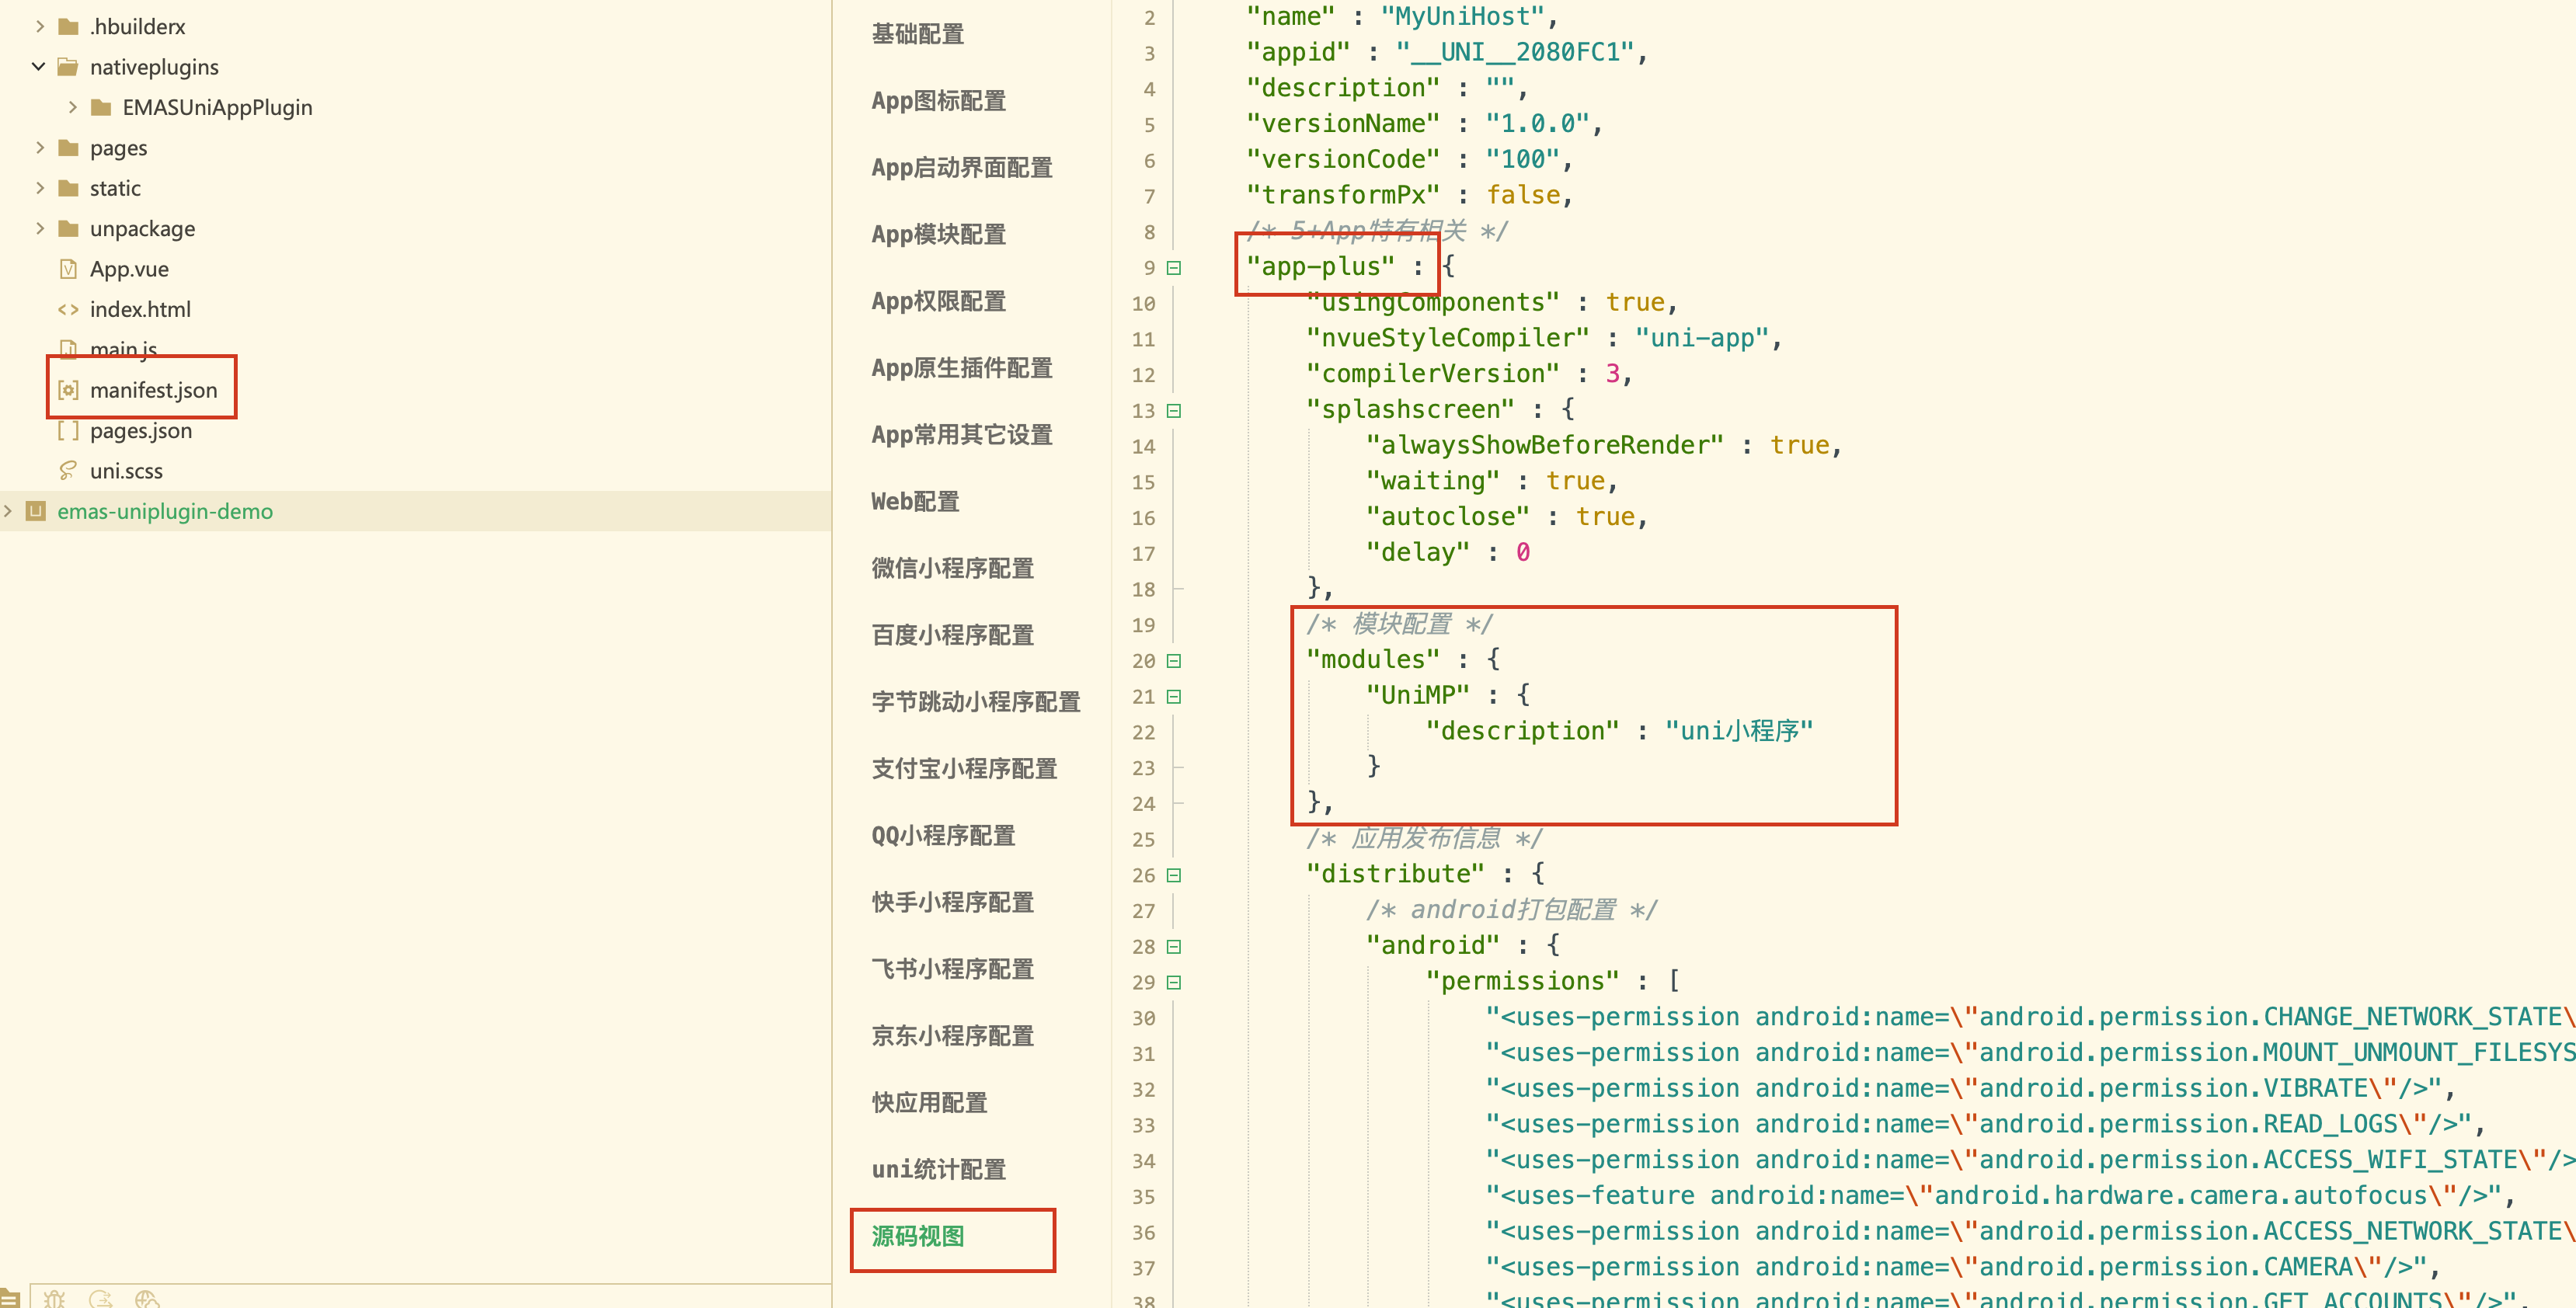Open the 快应用配置 tab
2576x1308 pixels.
pos(929,1103)
